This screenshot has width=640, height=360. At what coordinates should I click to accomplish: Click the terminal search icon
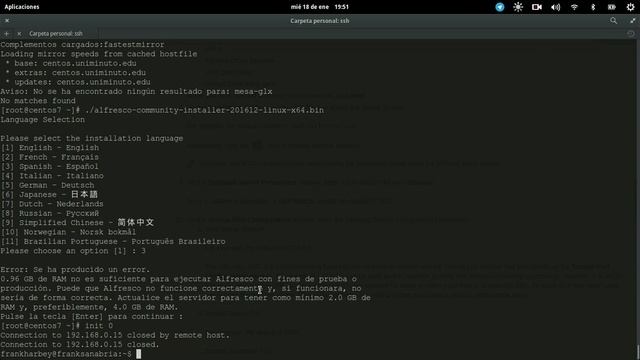(613, 20)
